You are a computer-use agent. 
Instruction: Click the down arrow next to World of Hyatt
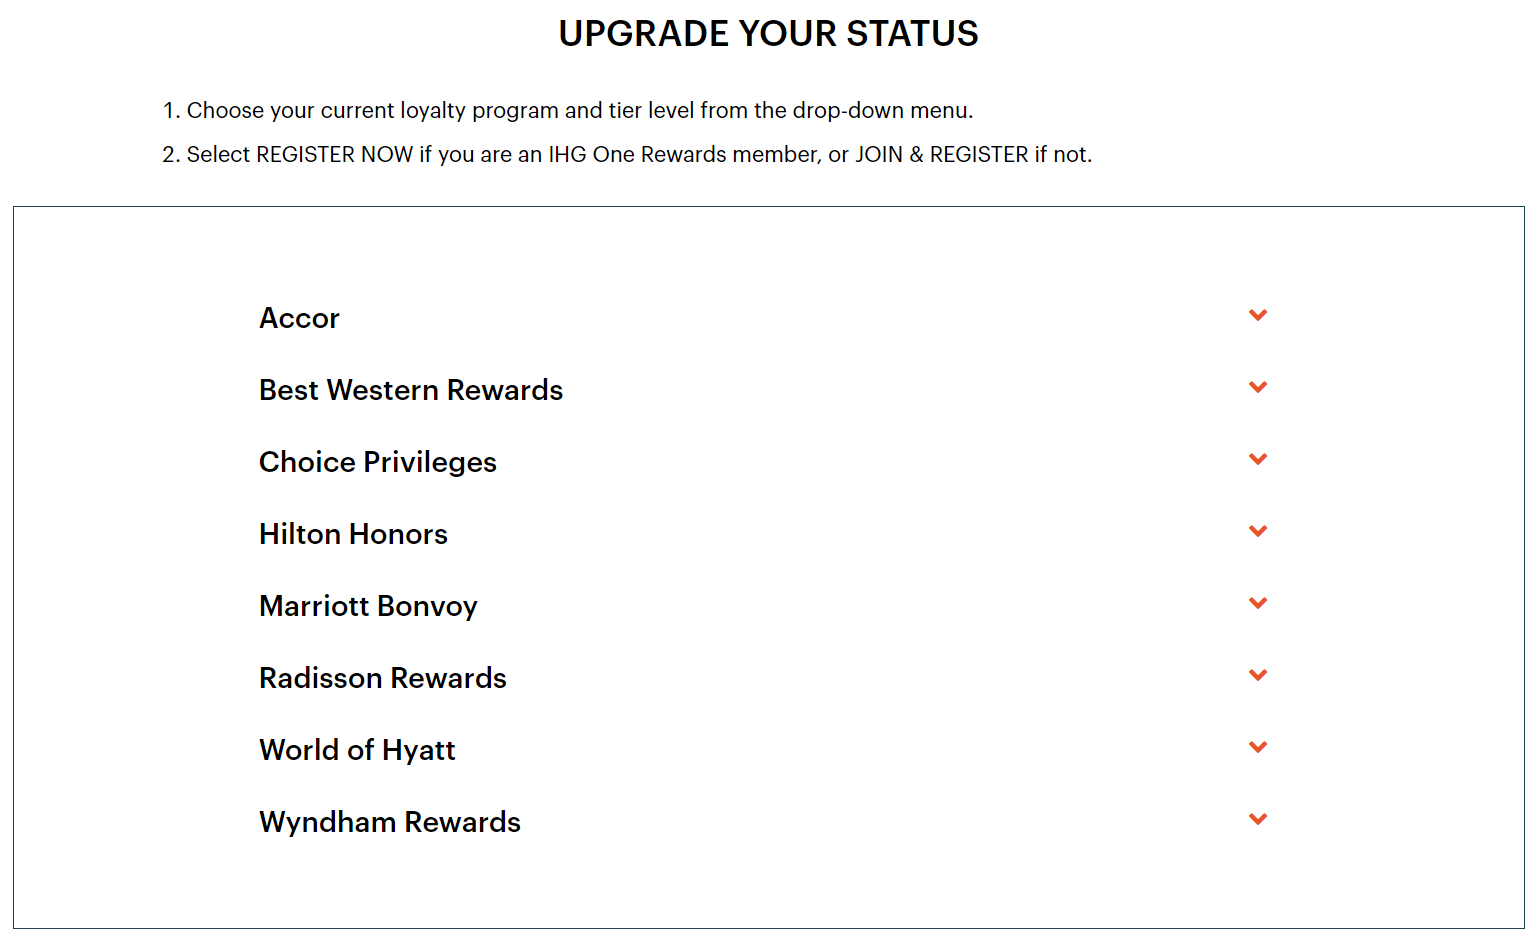point(1258,748)
